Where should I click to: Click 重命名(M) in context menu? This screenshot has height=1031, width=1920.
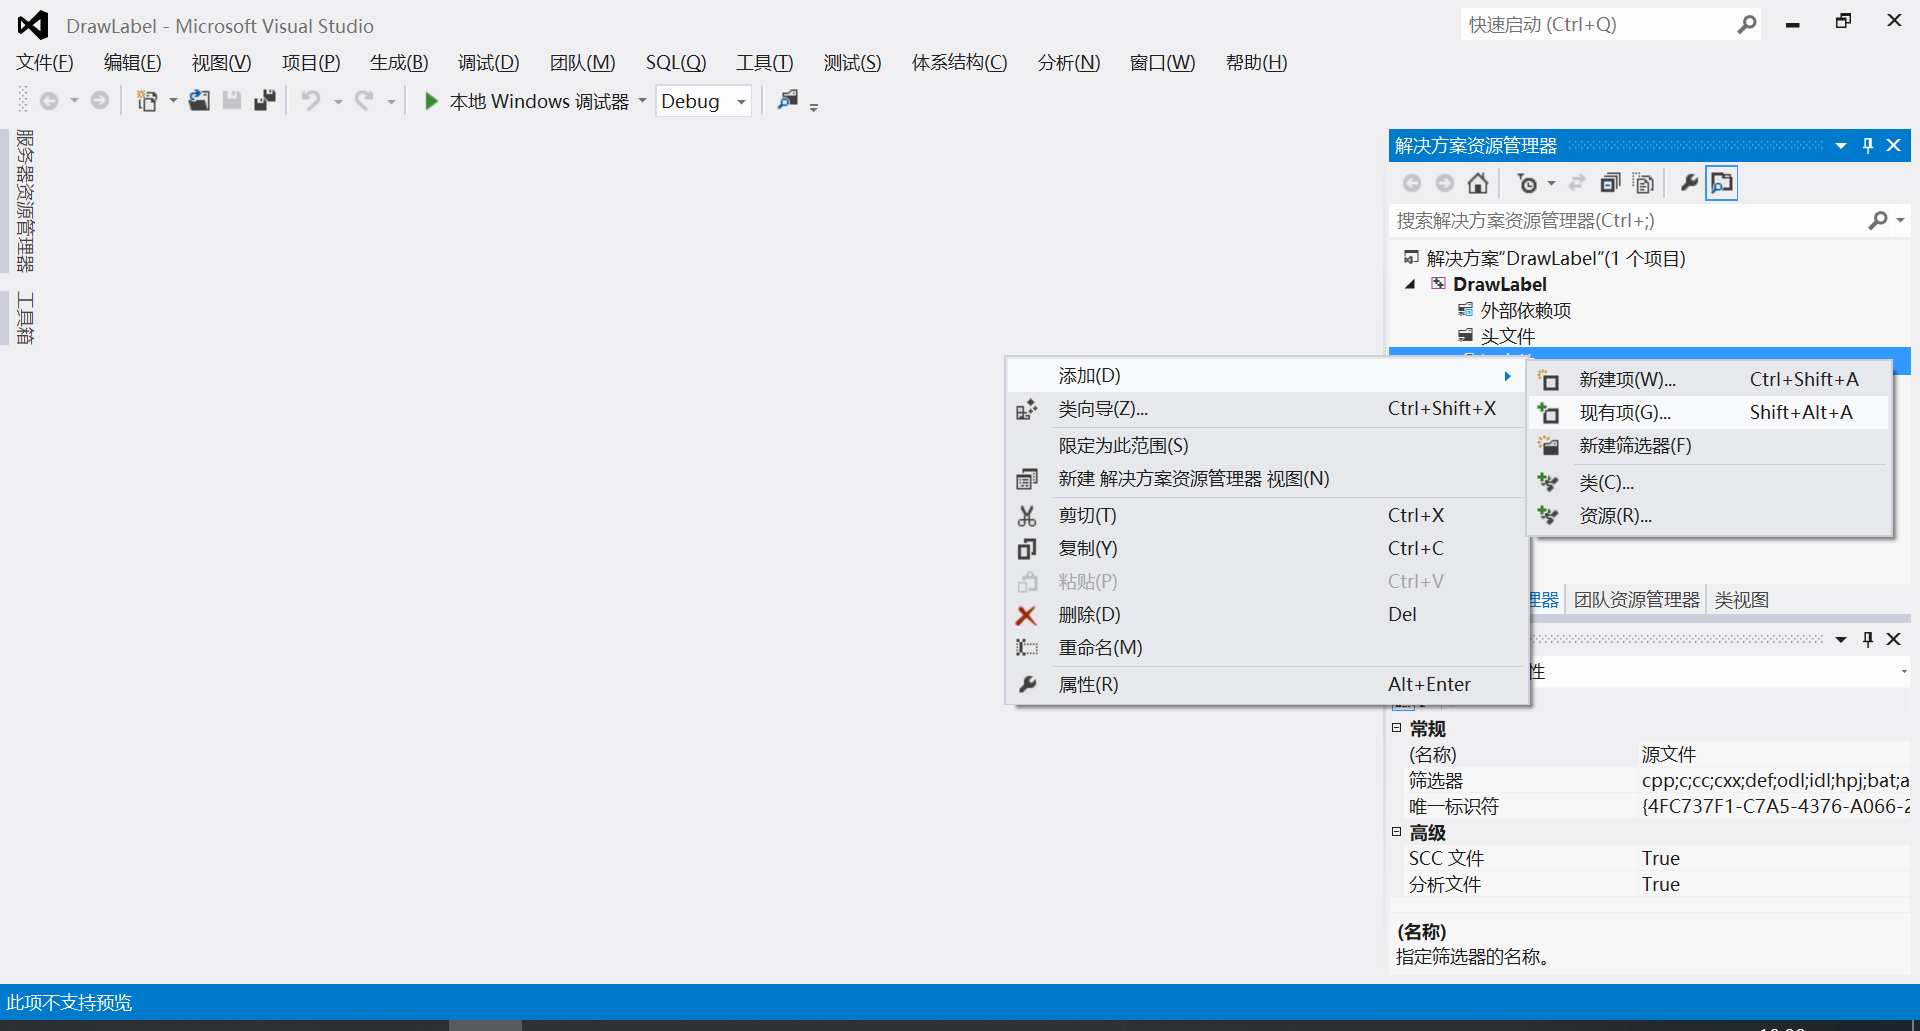1267,648
